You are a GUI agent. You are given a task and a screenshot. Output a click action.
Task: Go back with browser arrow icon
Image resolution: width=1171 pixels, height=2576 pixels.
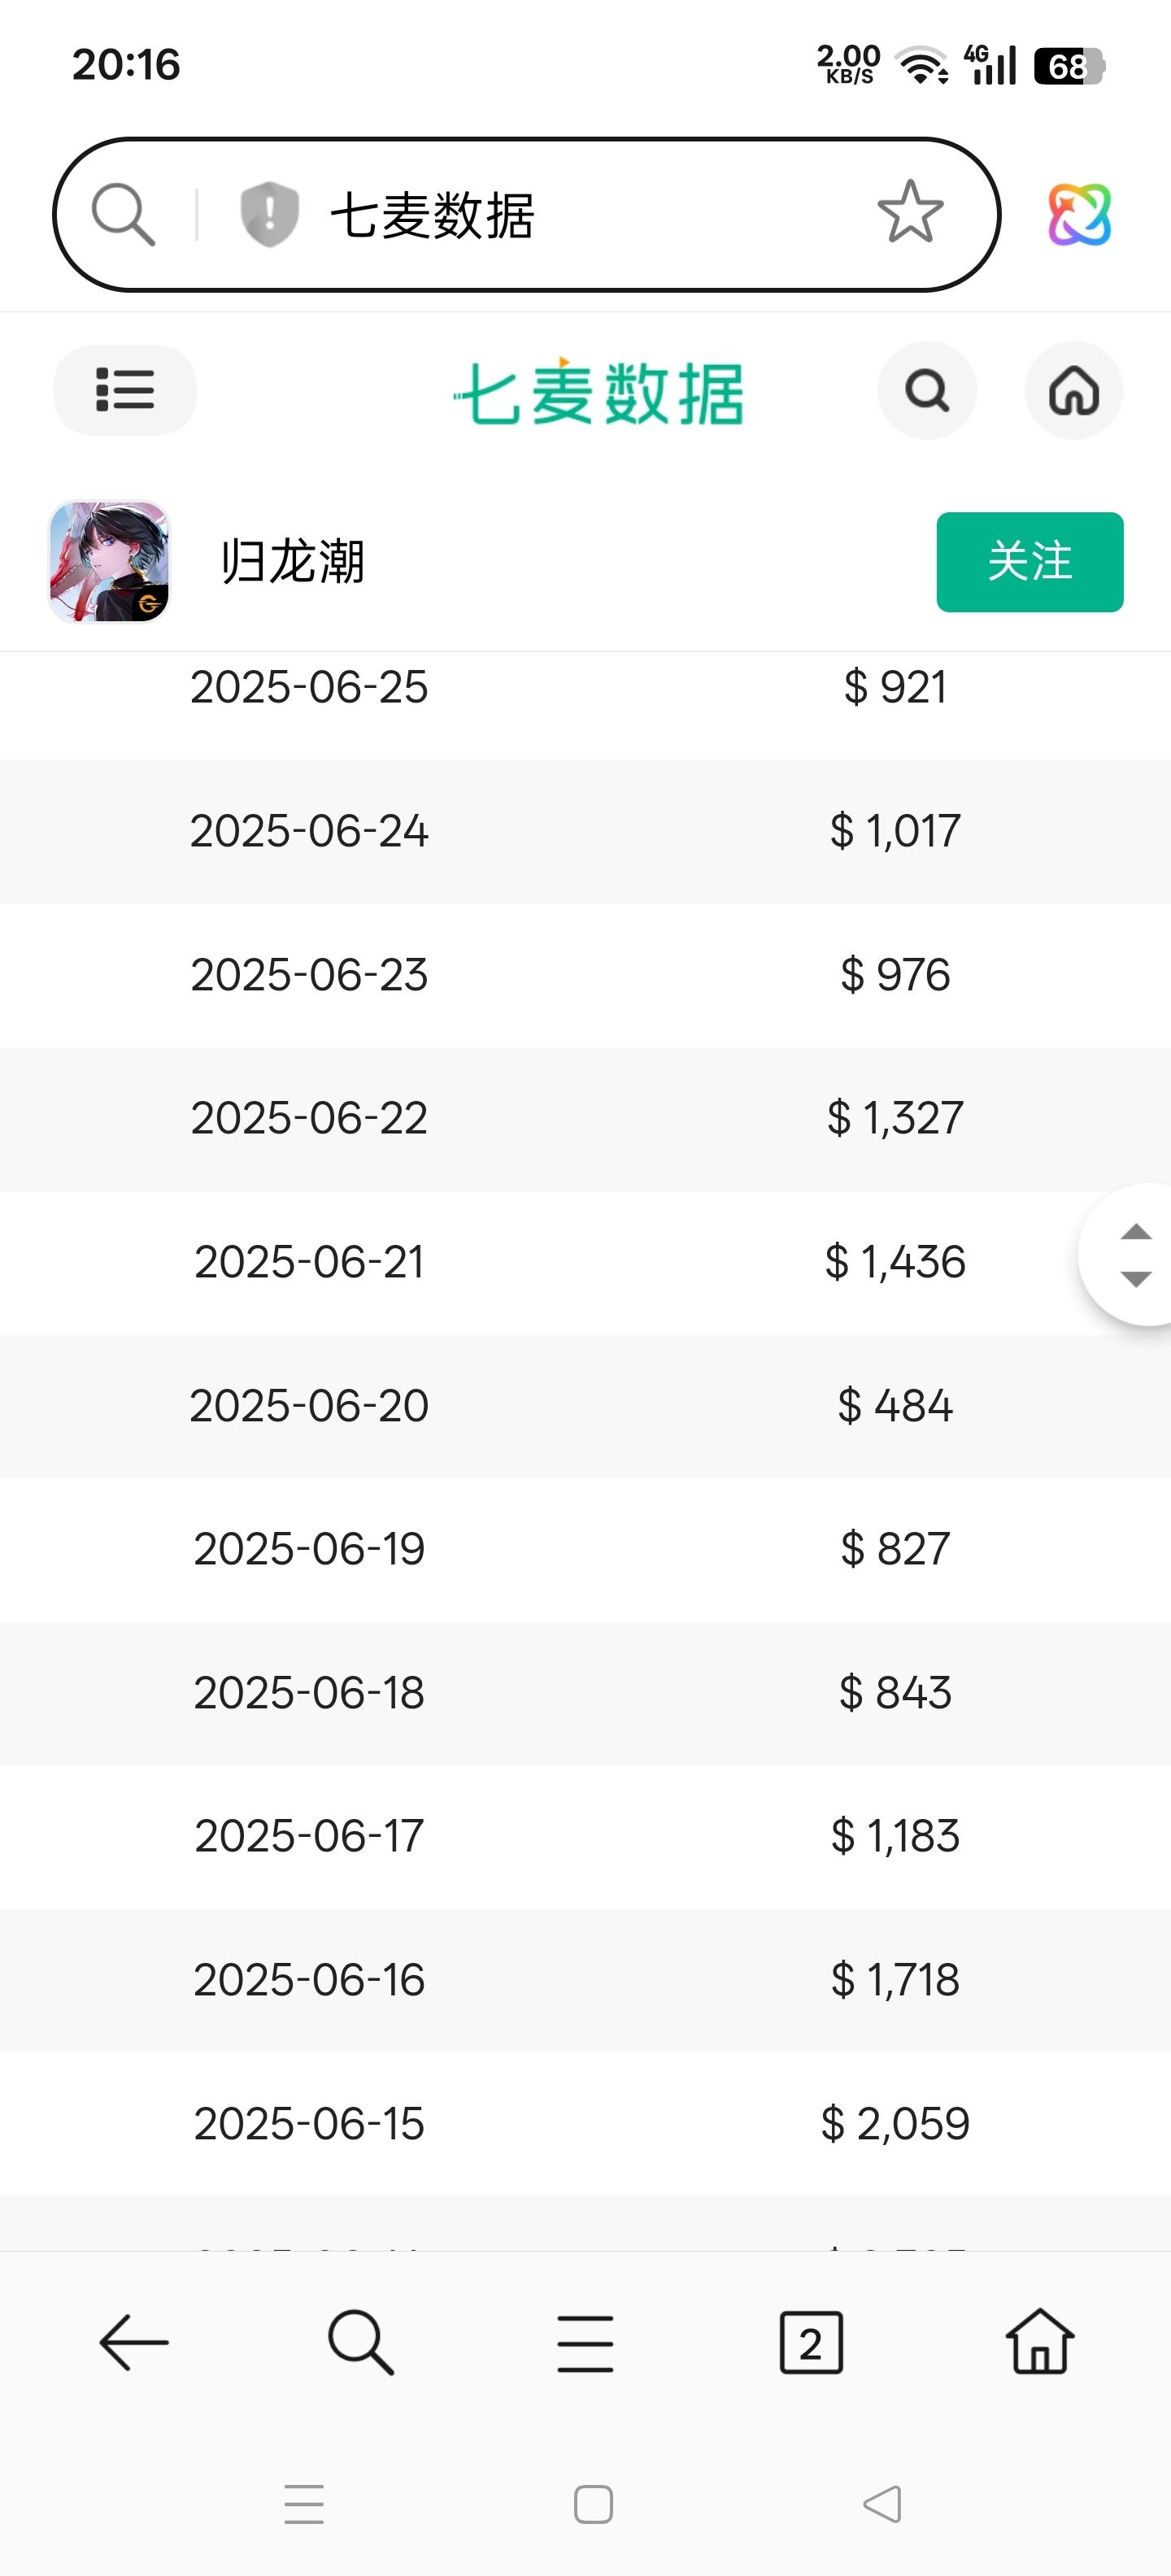click(134, 2342)
